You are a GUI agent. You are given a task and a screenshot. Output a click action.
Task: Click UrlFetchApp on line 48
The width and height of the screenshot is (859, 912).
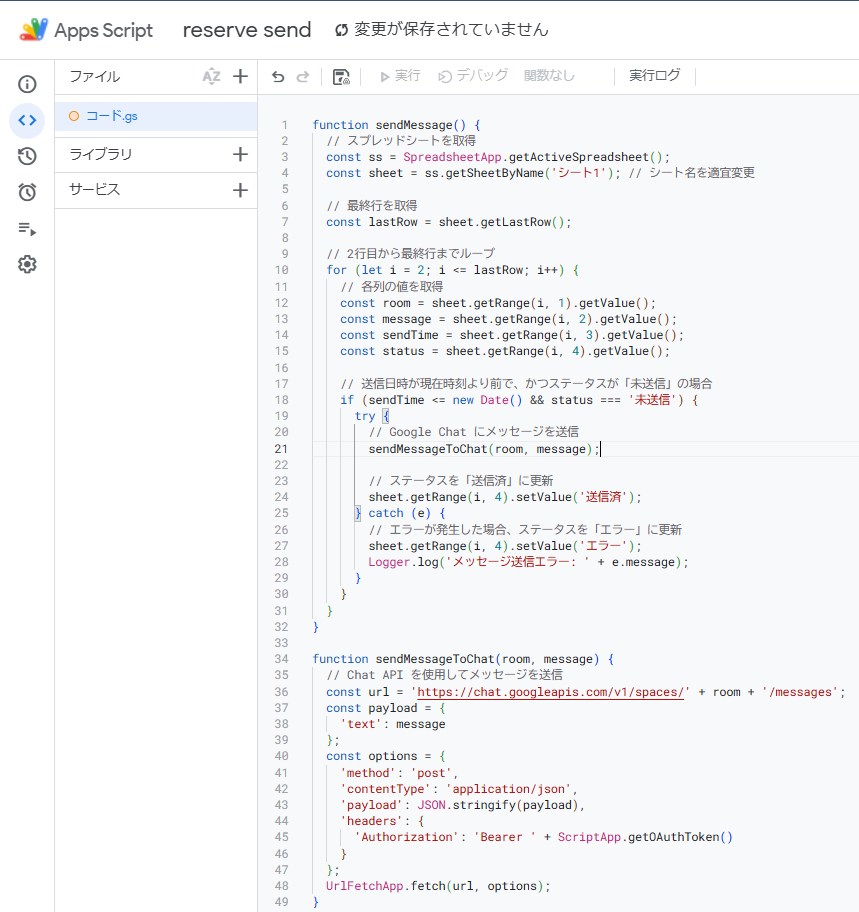365,886
